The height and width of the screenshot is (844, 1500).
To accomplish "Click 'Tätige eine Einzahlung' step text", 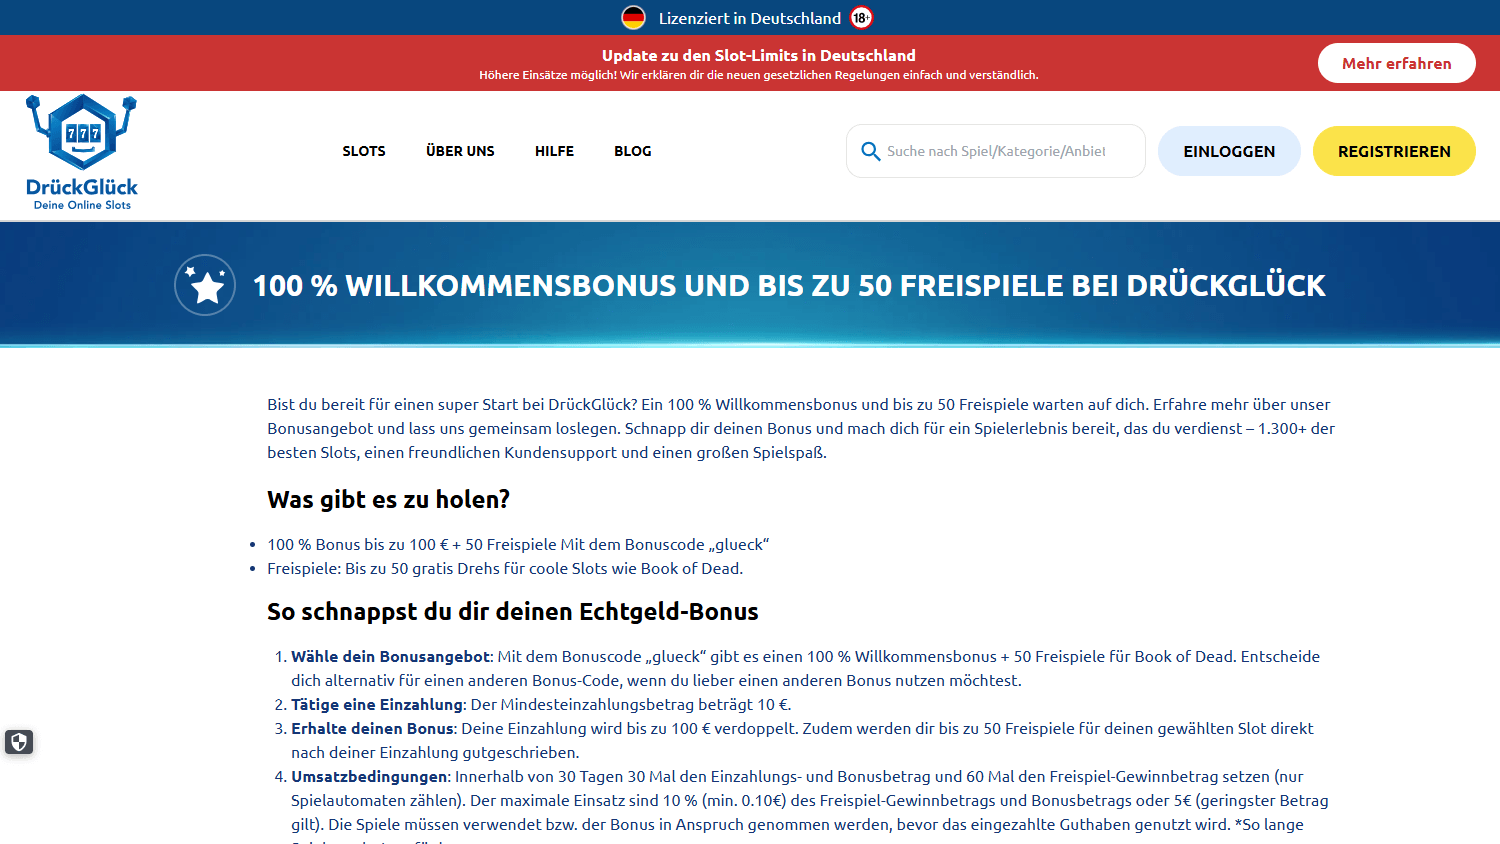I will point(377,704).
